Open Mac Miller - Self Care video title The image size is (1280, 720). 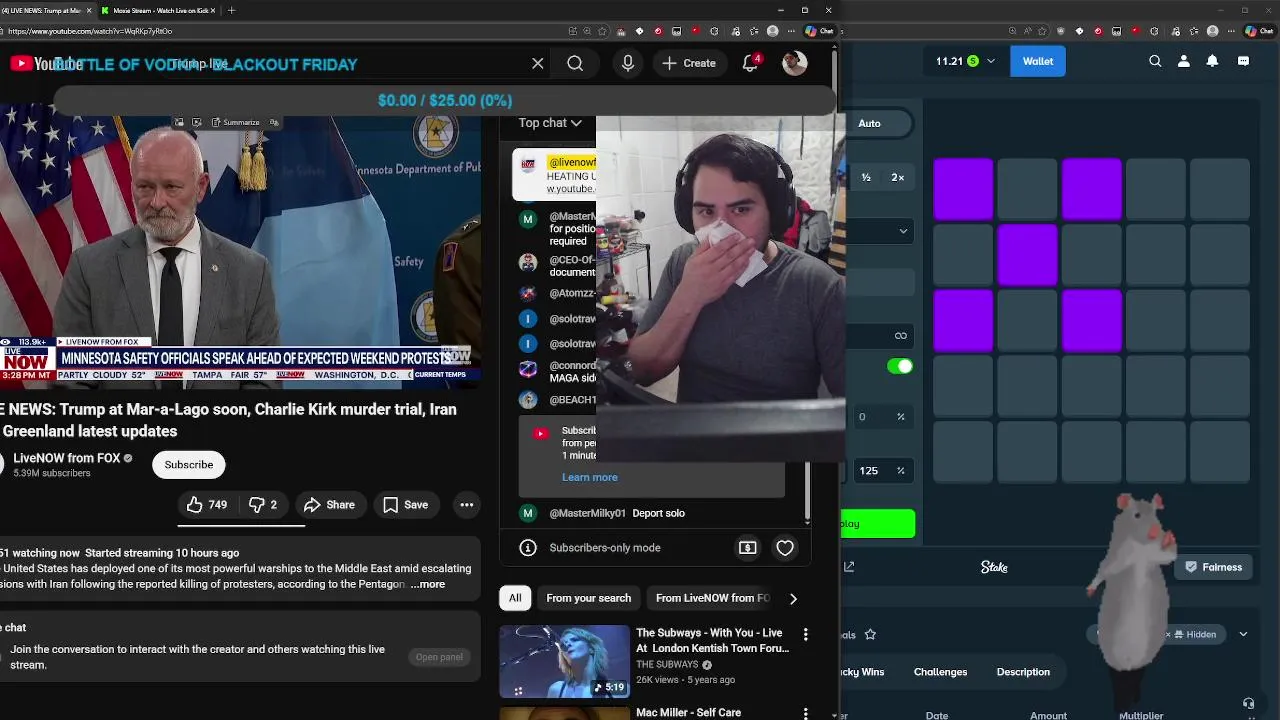tap(689, 713)
